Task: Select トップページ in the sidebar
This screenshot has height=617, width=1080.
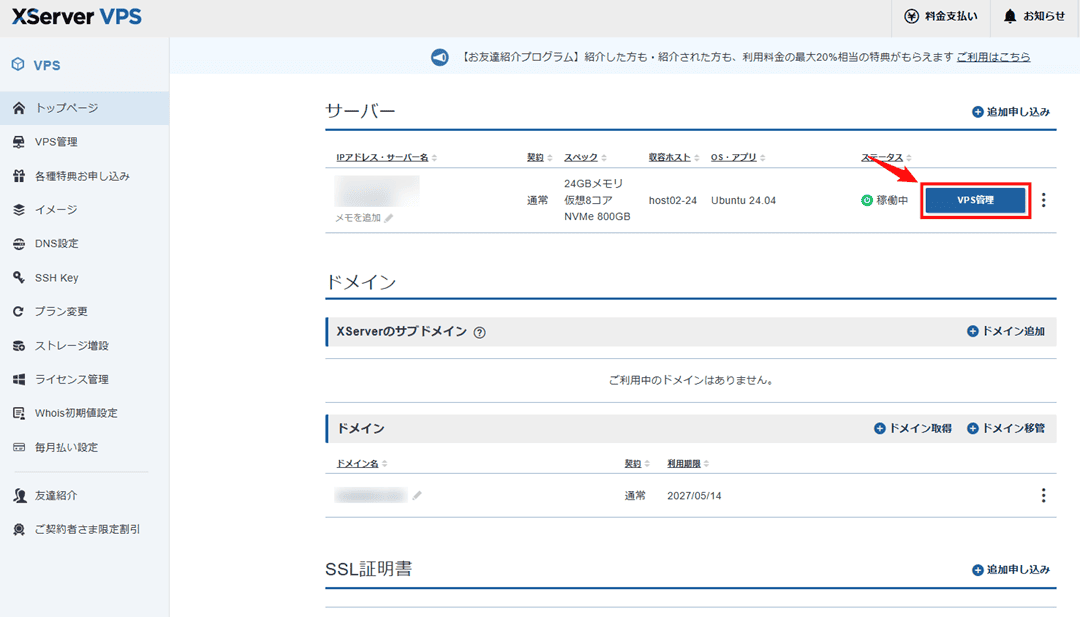Action: click(x=84, y=108)
